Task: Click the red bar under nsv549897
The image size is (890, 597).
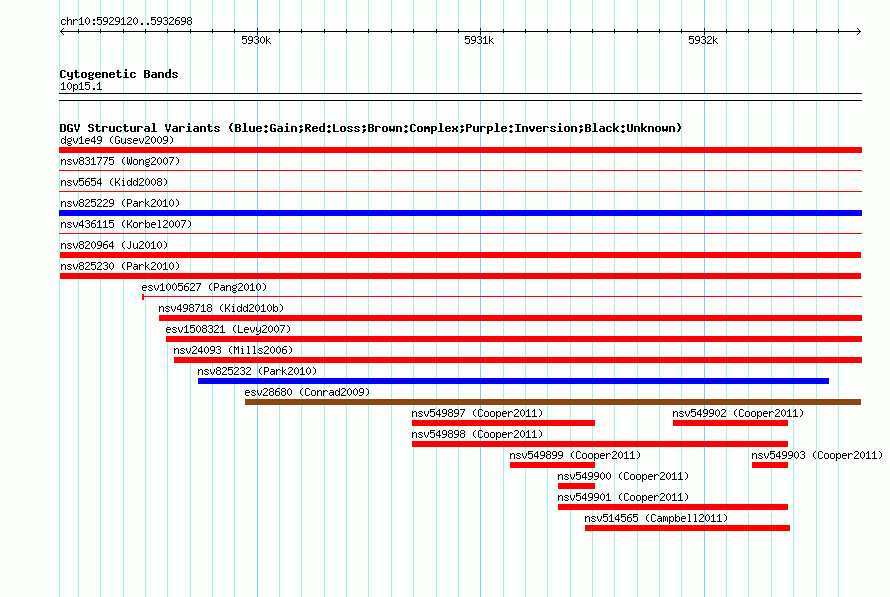Action: pos(503,423)
